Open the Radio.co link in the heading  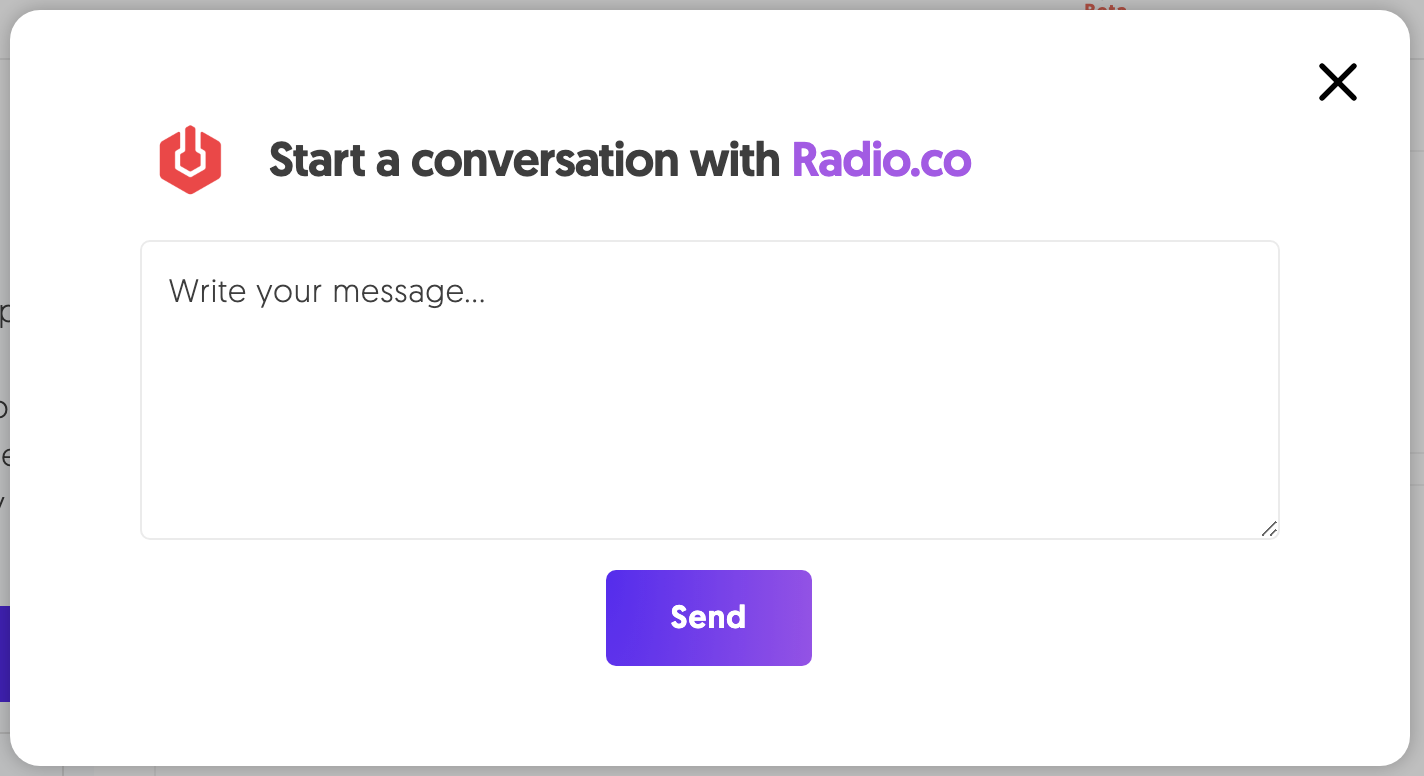click(881, 160)
